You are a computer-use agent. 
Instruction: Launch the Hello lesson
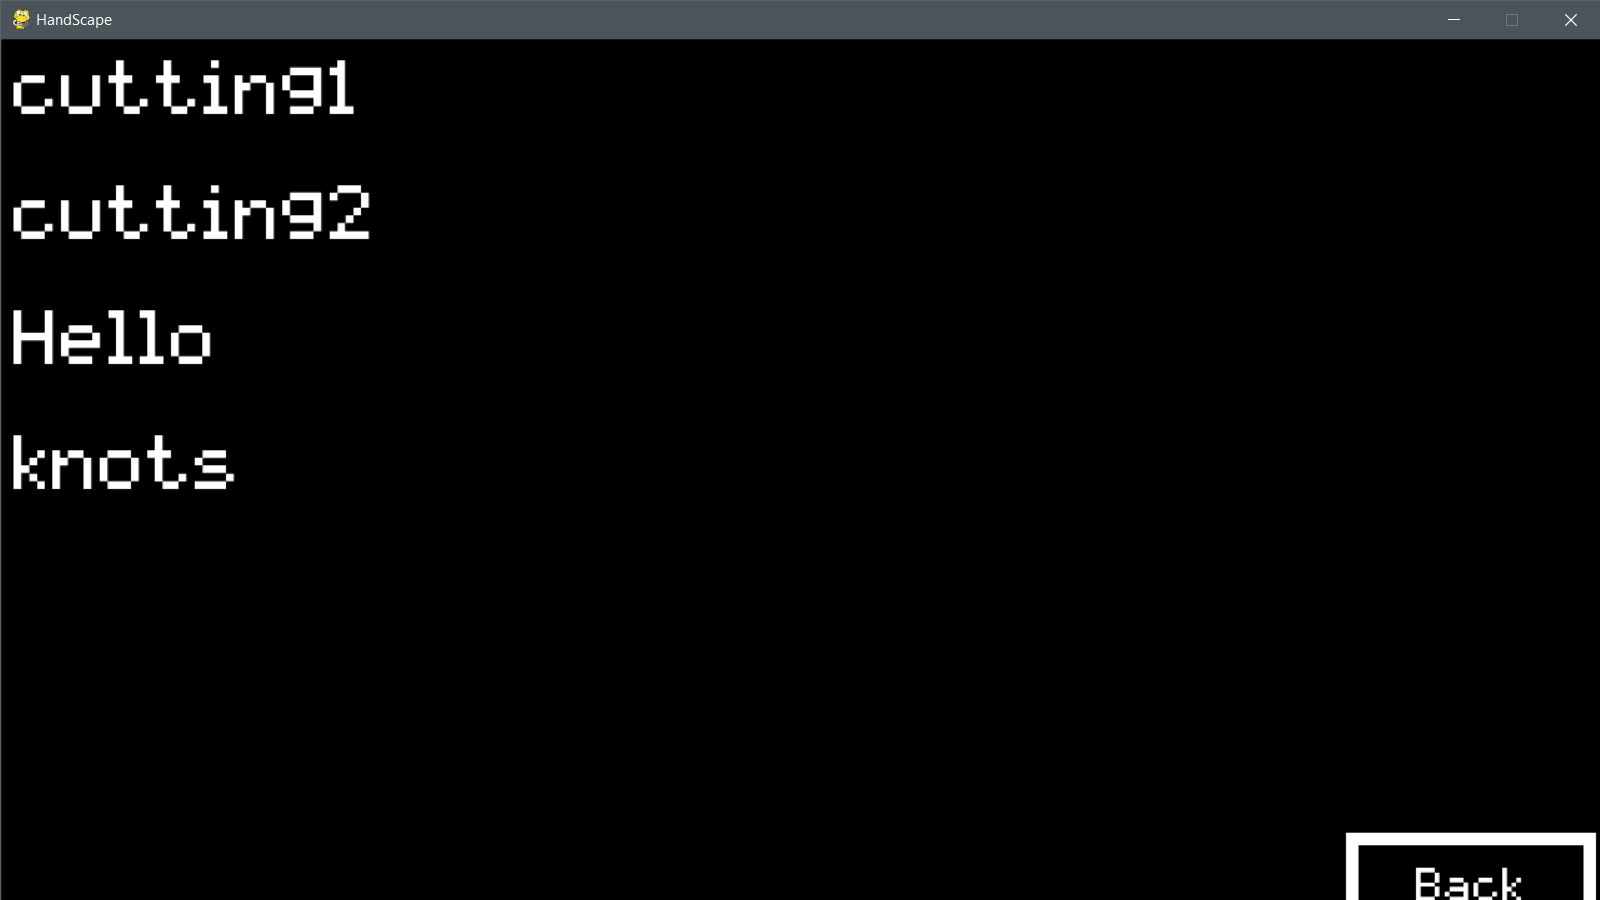(x=111, y=337)
